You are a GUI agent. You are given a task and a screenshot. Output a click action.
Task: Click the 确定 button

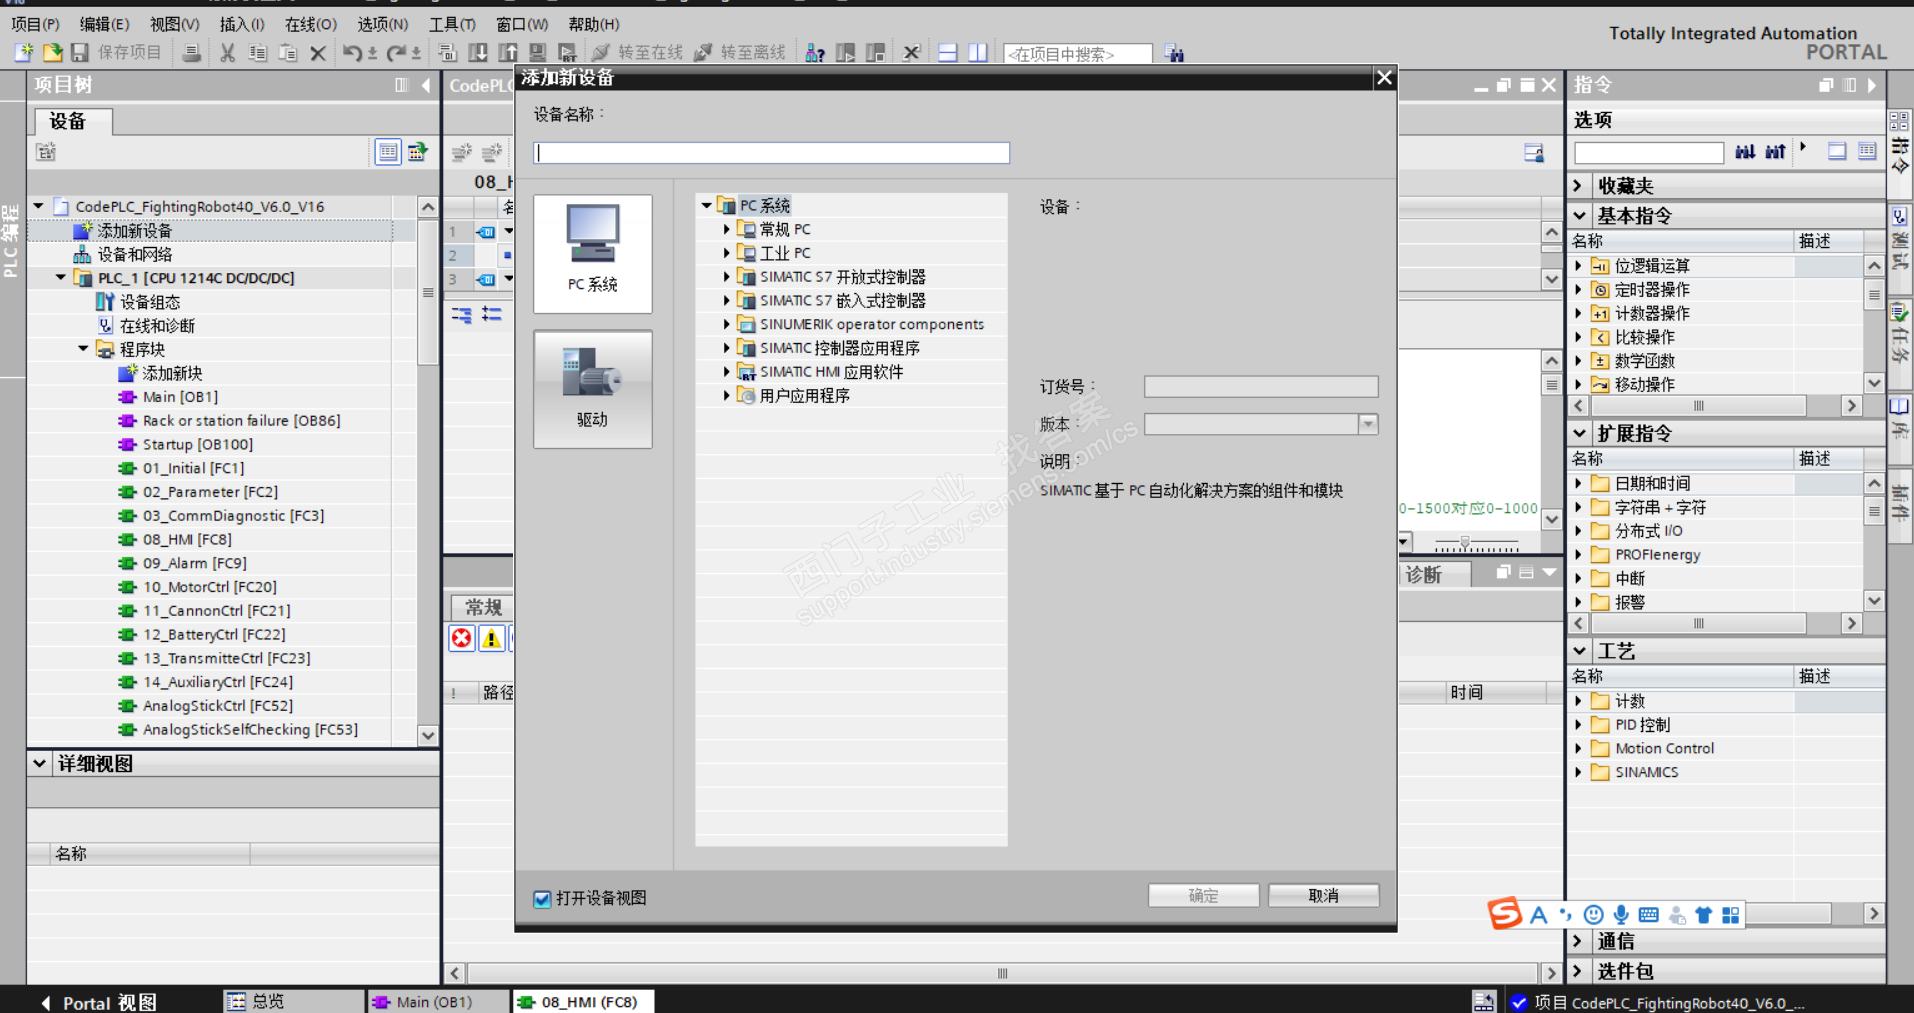(x=1204, y=896)
